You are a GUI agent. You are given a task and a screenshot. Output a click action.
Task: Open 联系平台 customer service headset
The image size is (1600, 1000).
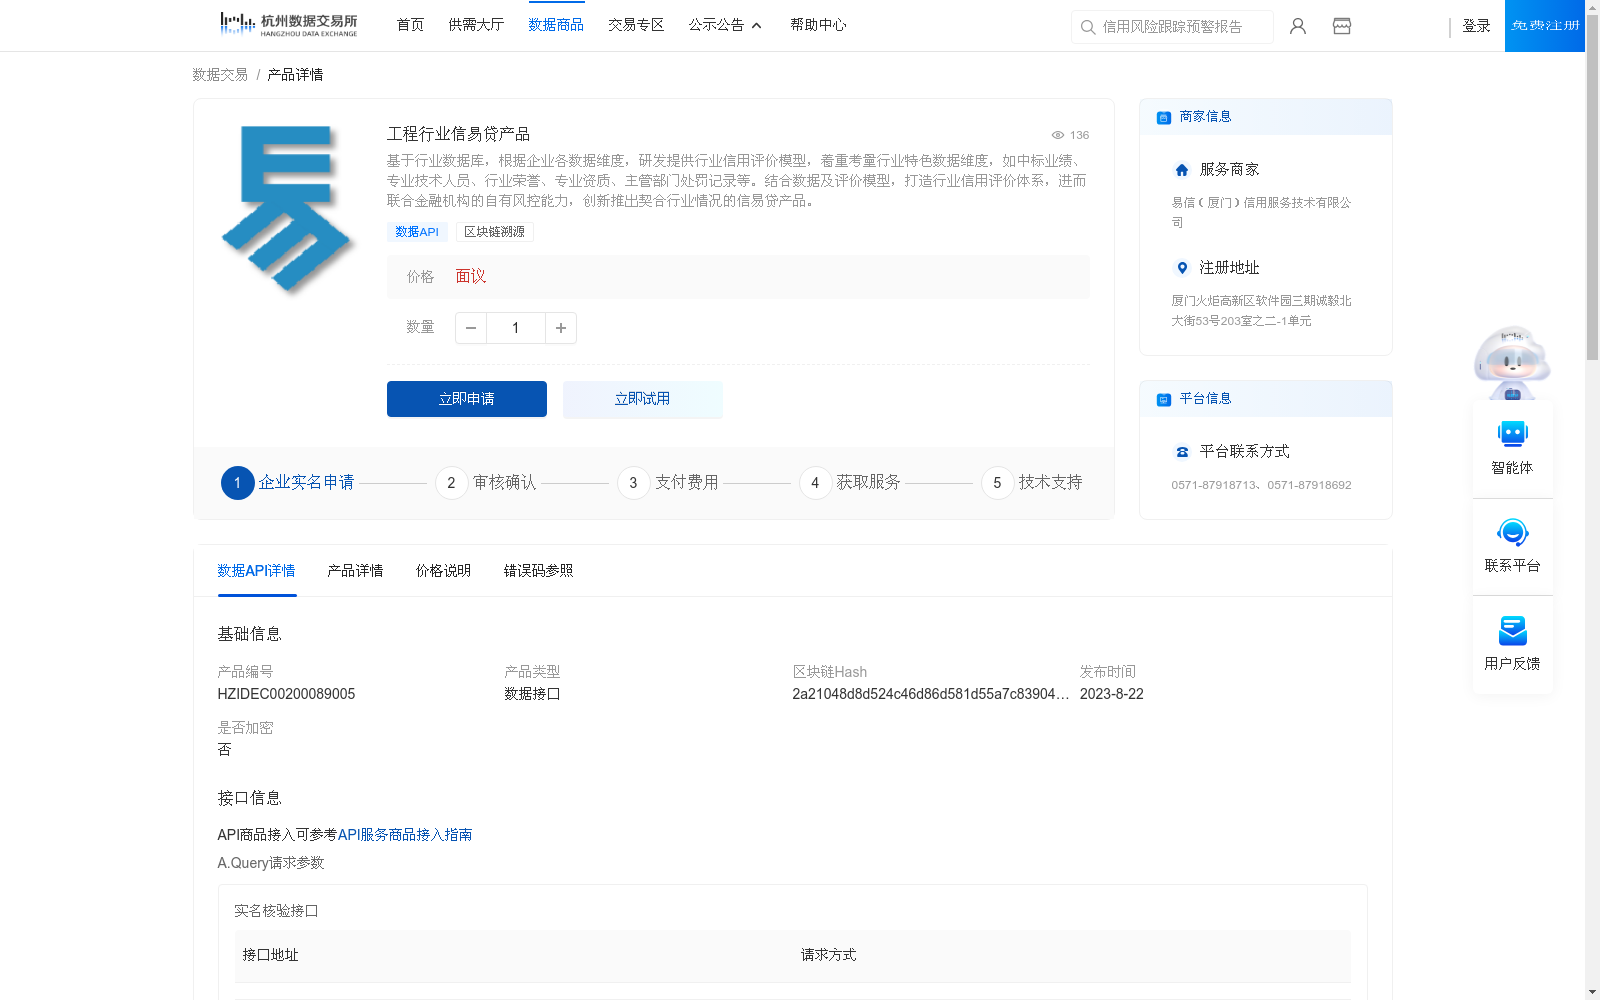click(1513, 546)
